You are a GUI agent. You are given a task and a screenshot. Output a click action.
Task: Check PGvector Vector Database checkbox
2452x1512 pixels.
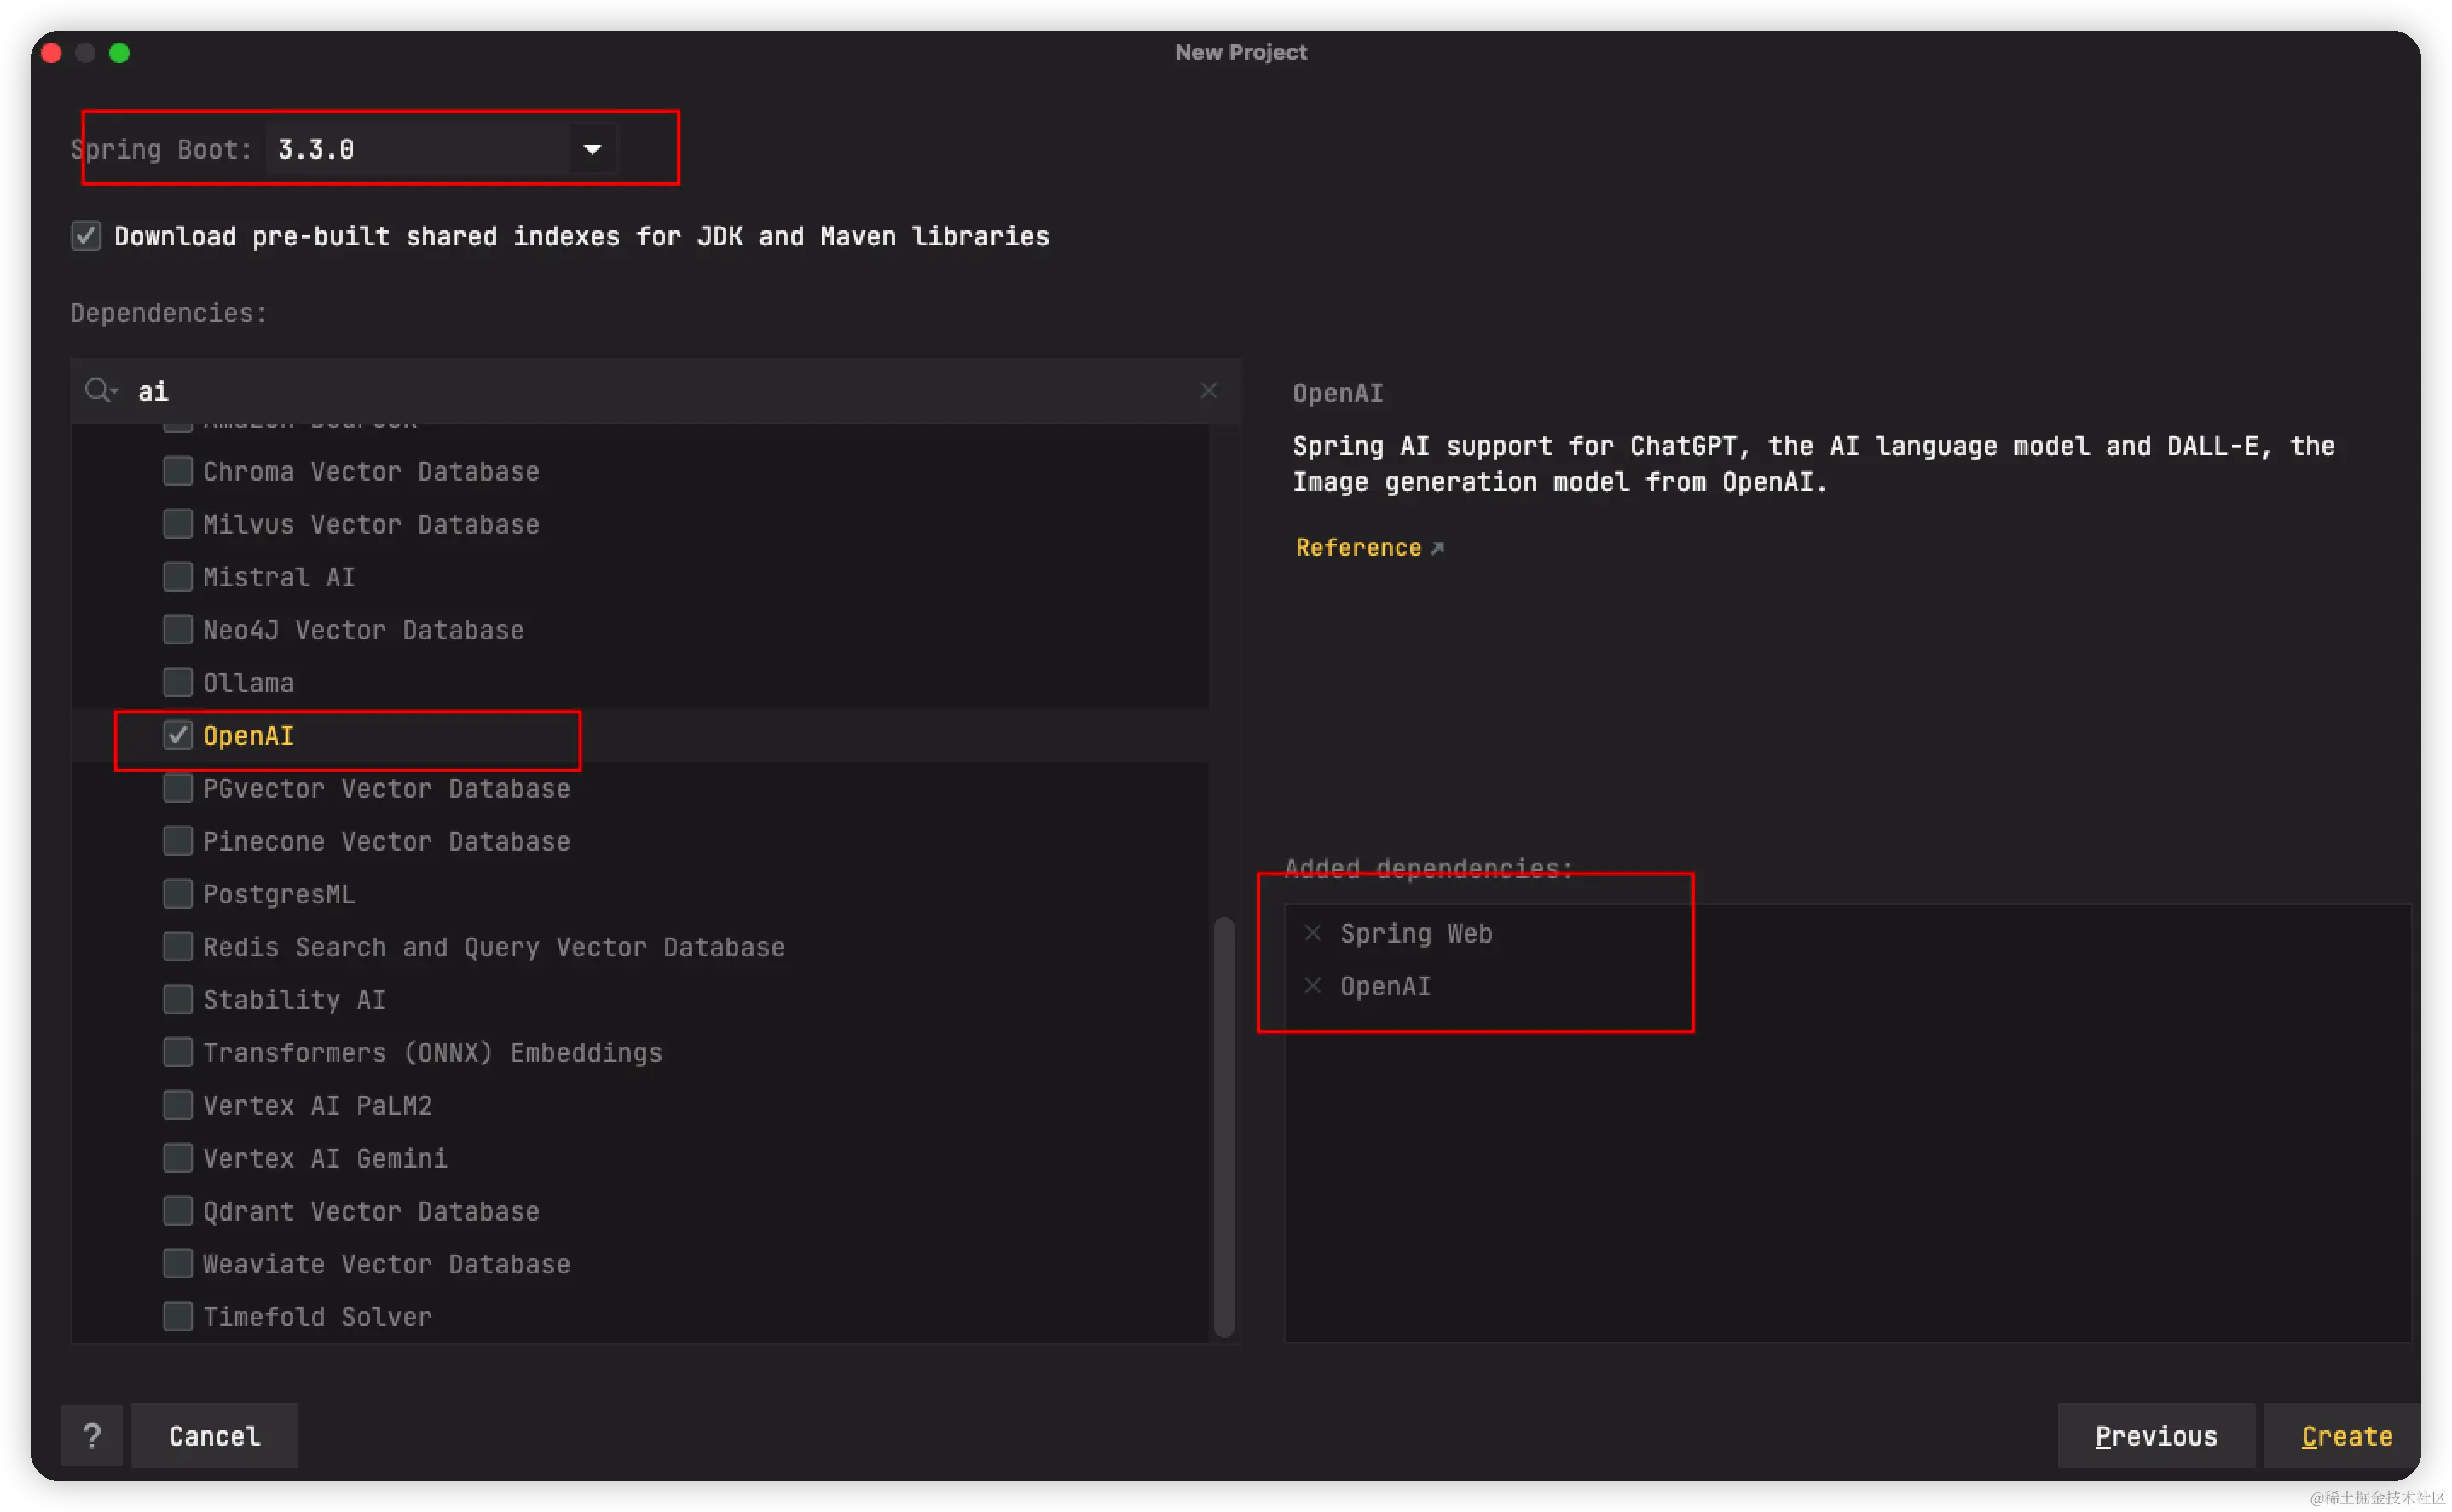178,789
